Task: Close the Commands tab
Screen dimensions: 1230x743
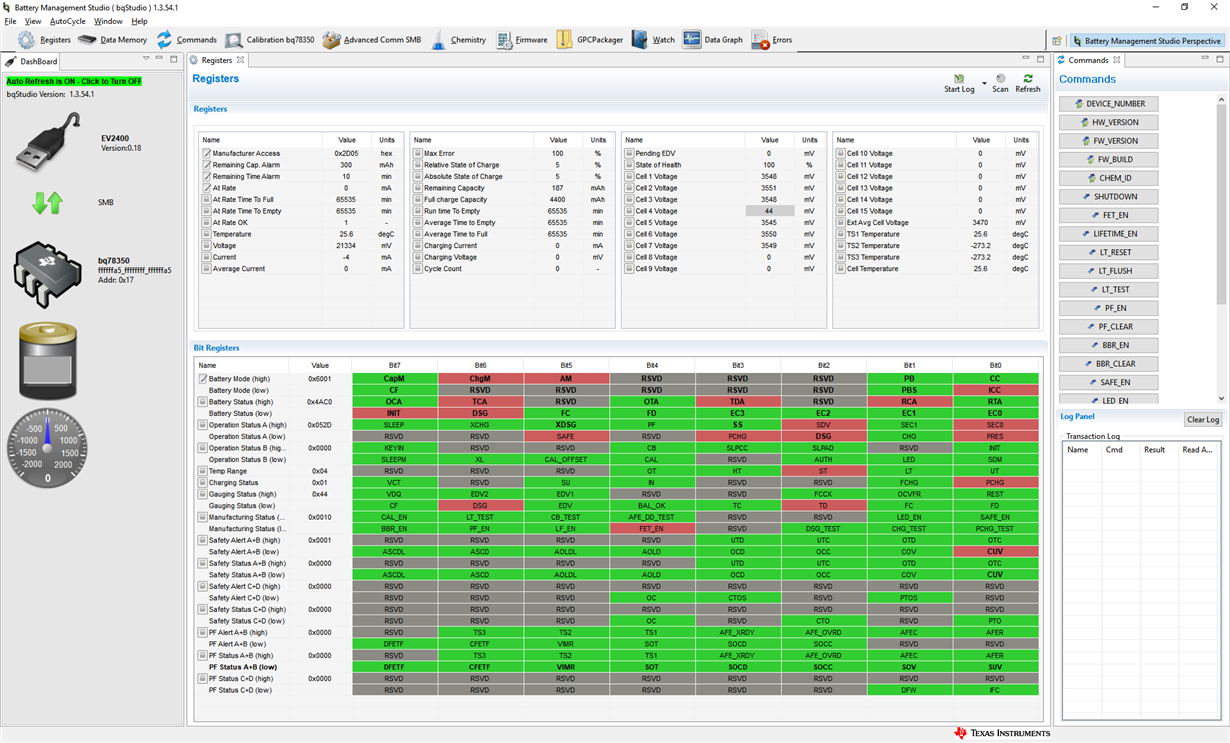Action: (x=1117, y=60)
